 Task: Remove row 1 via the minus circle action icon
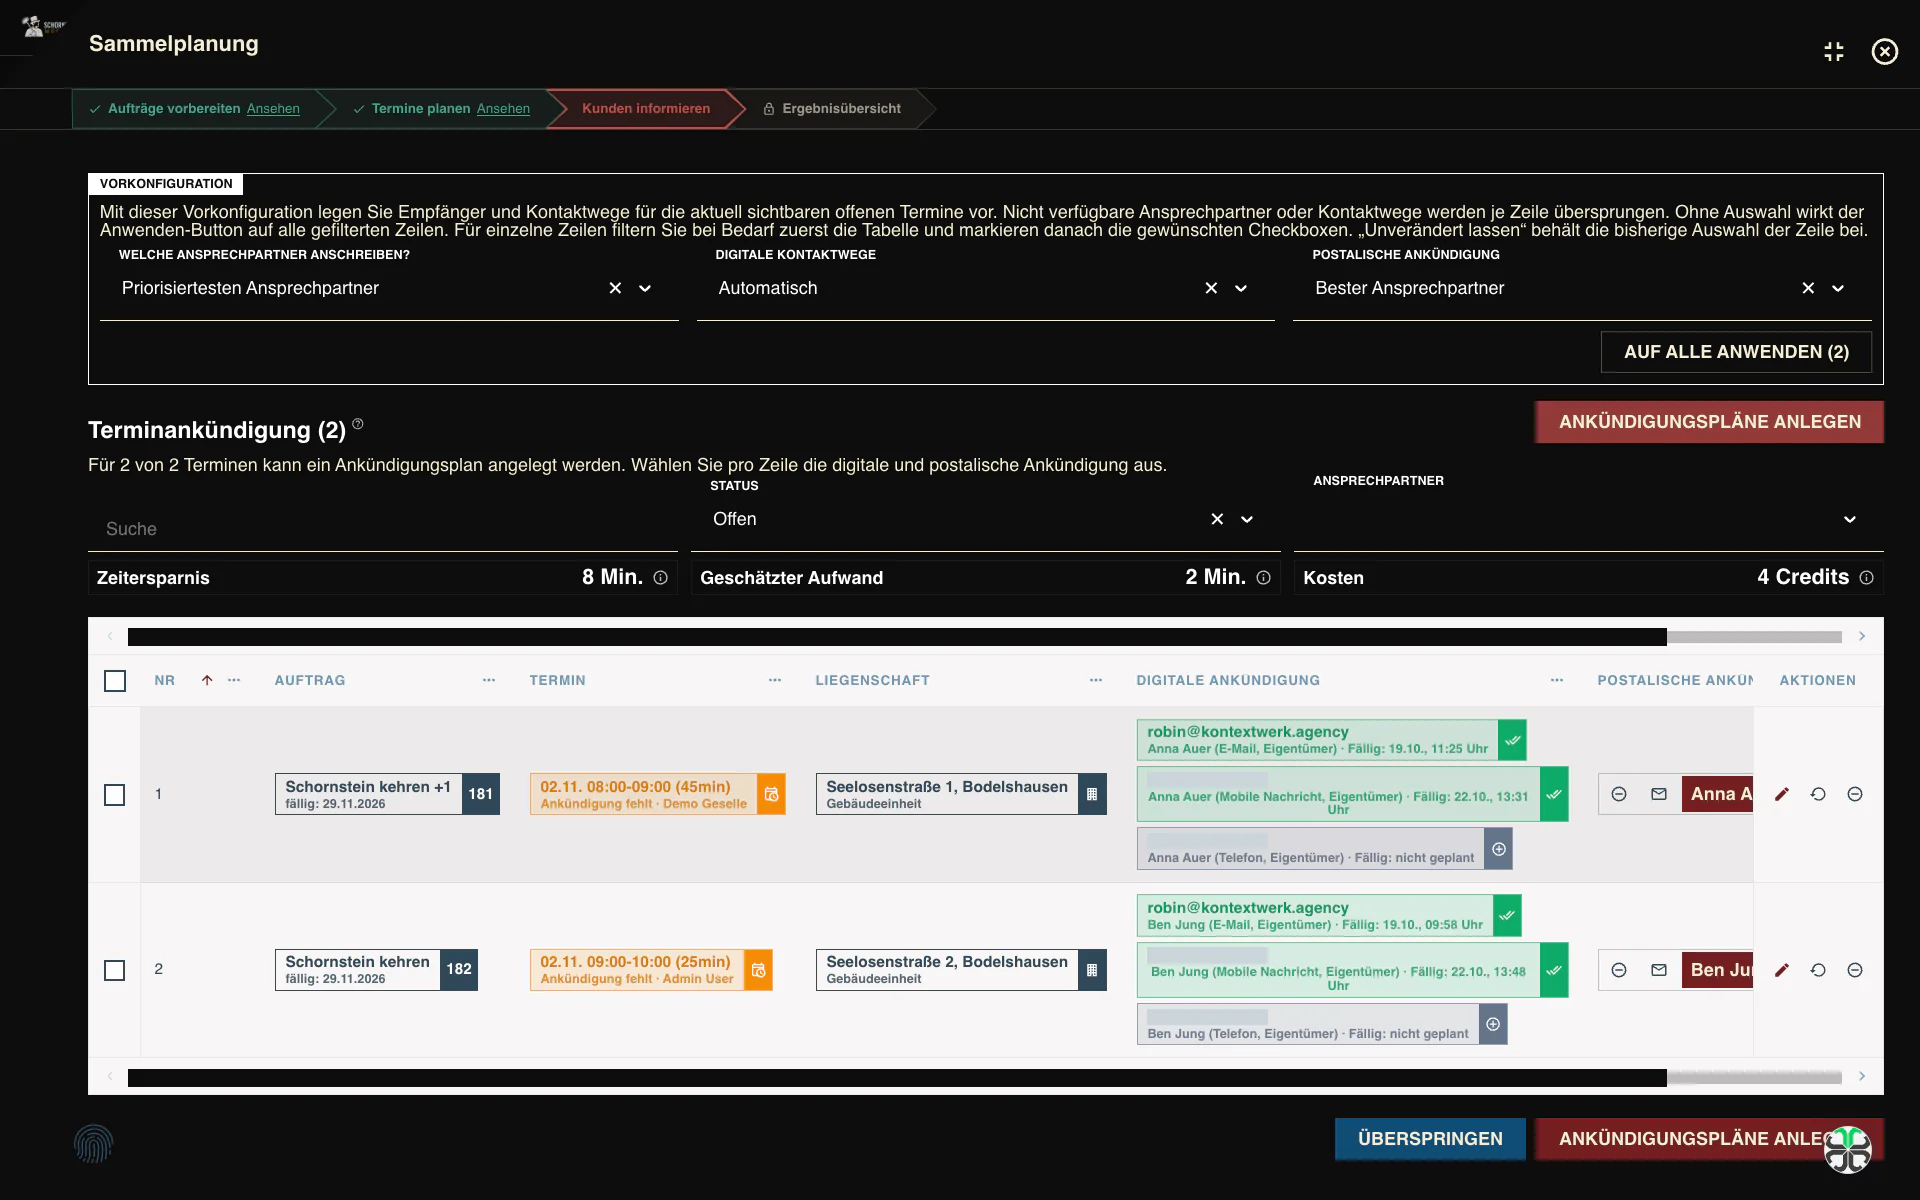point(1855,794)
